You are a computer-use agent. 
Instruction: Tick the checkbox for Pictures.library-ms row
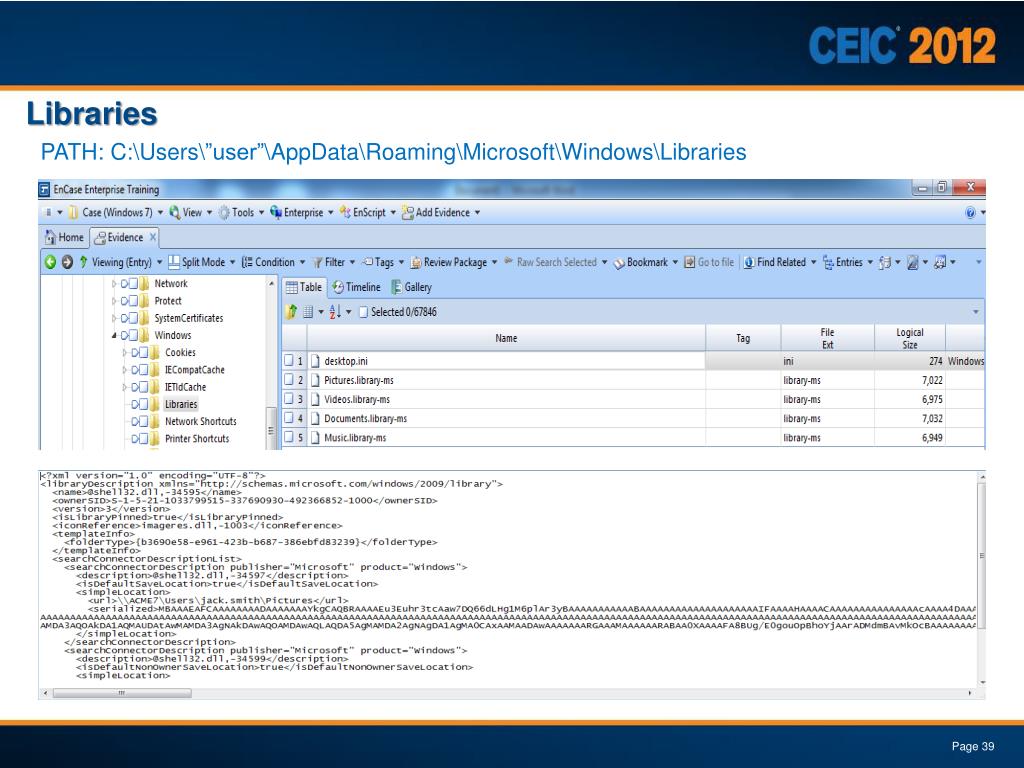point(289,379)
